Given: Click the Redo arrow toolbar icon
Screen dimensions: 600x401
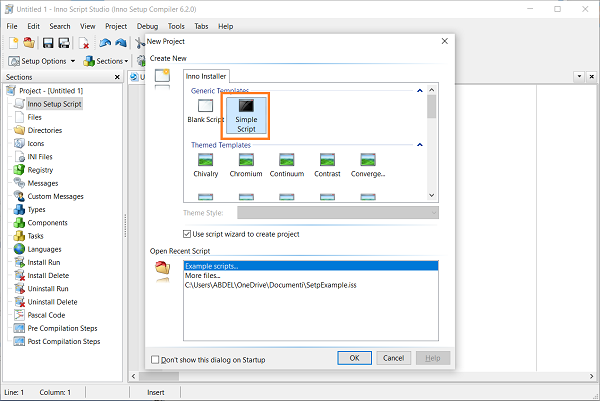Looking at the screenshot, I should point(121,43).
